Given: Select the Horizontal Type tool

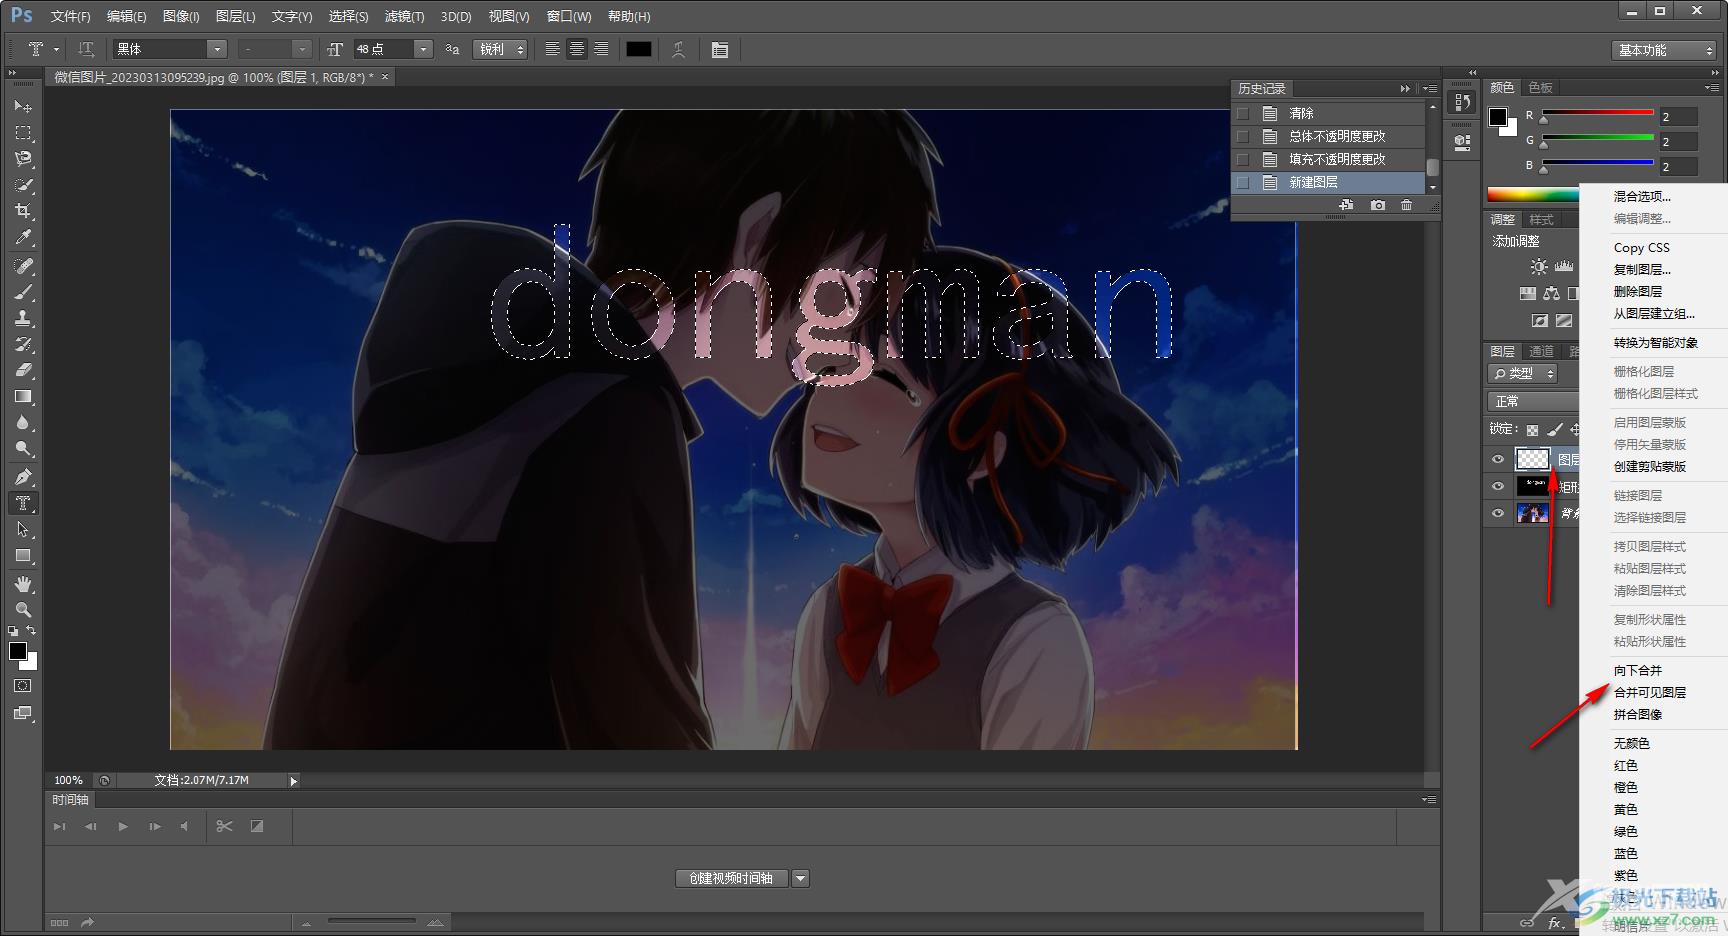Looking at the screenshot, I should 23,503.
